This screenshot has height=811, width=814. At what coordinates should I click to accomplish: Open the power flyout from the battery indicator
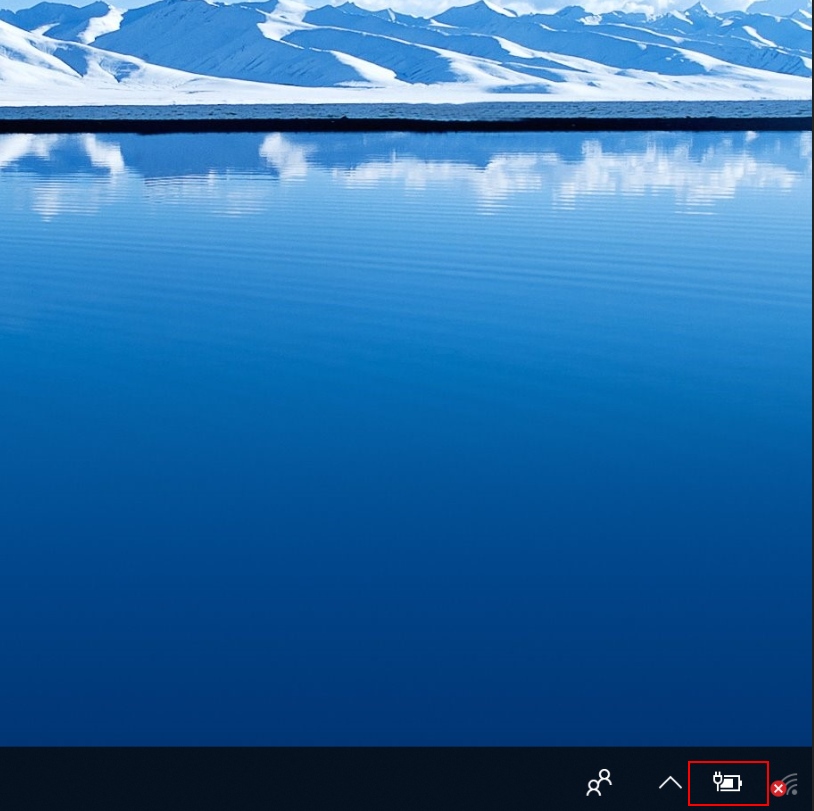click(728, 783)
